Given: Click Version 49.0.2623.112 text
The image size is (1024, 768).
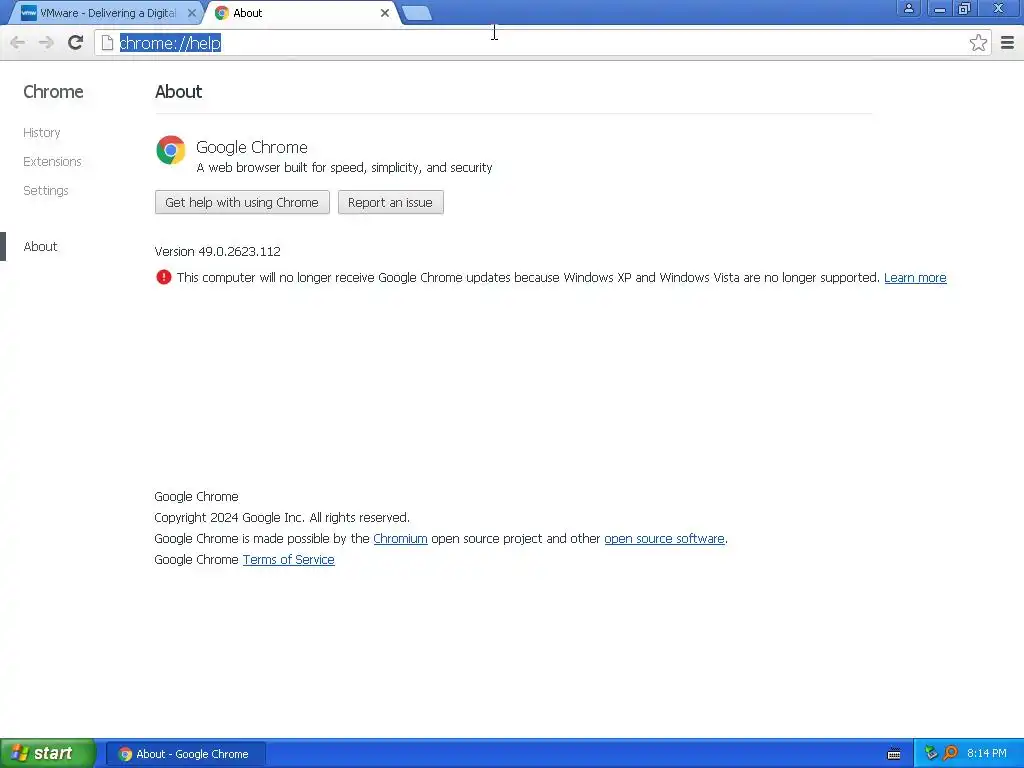Looking at the screenshot, I should tap(217, 251).
